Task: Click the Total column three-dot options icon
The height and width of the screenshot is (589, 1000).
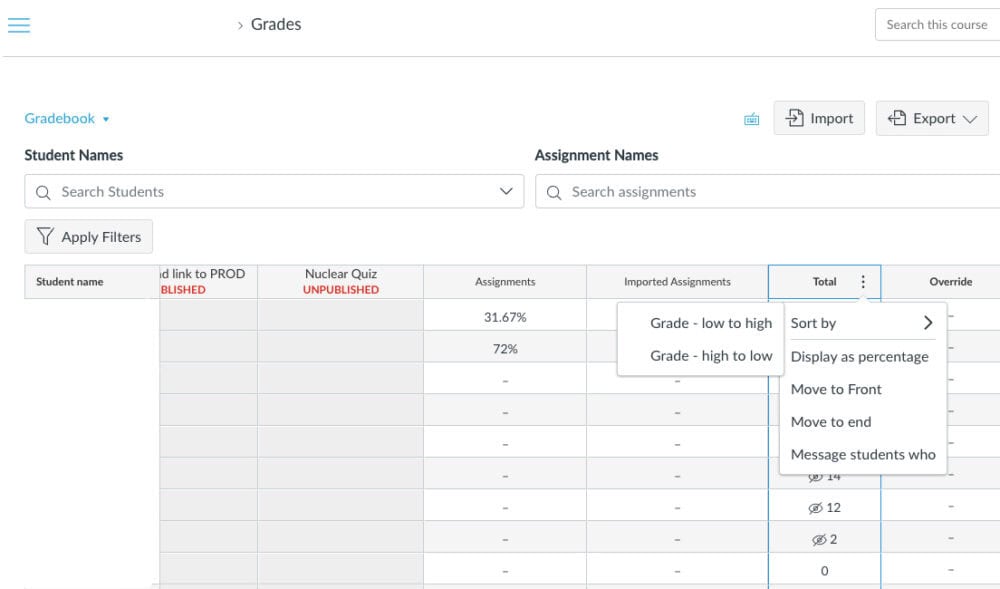Action: coord(863,282)
